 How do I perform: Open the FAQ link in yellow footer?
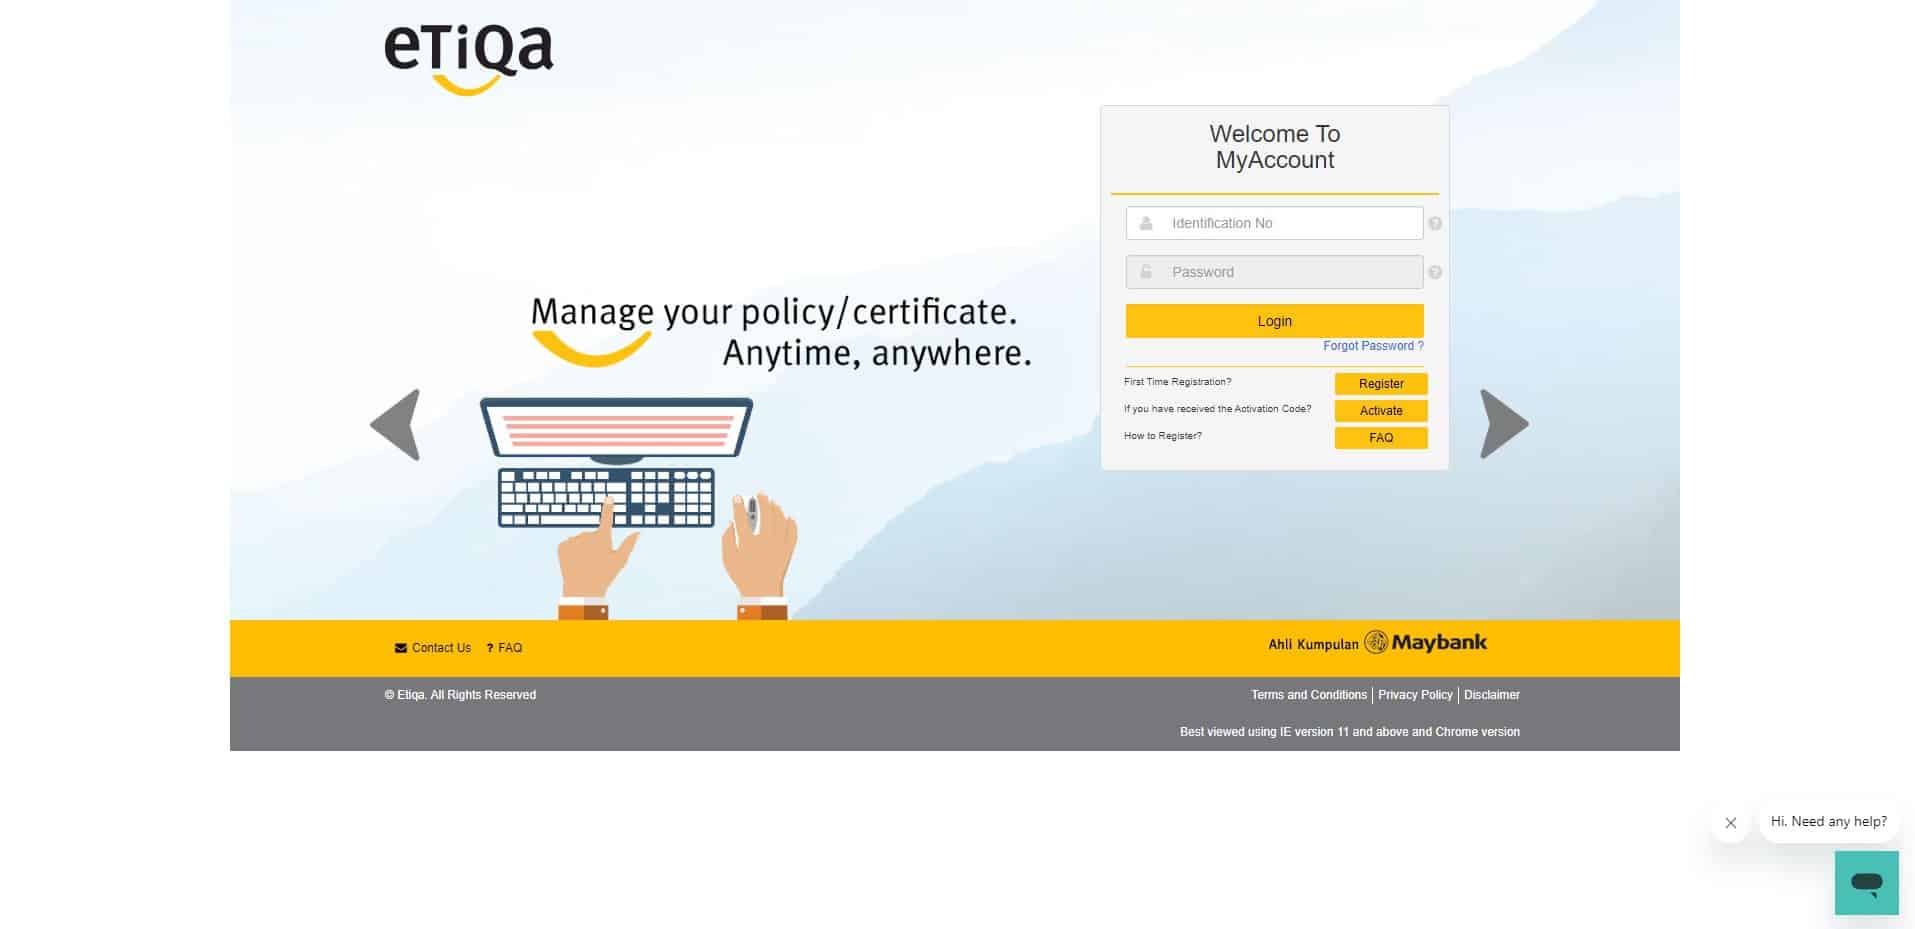(505, 648)
